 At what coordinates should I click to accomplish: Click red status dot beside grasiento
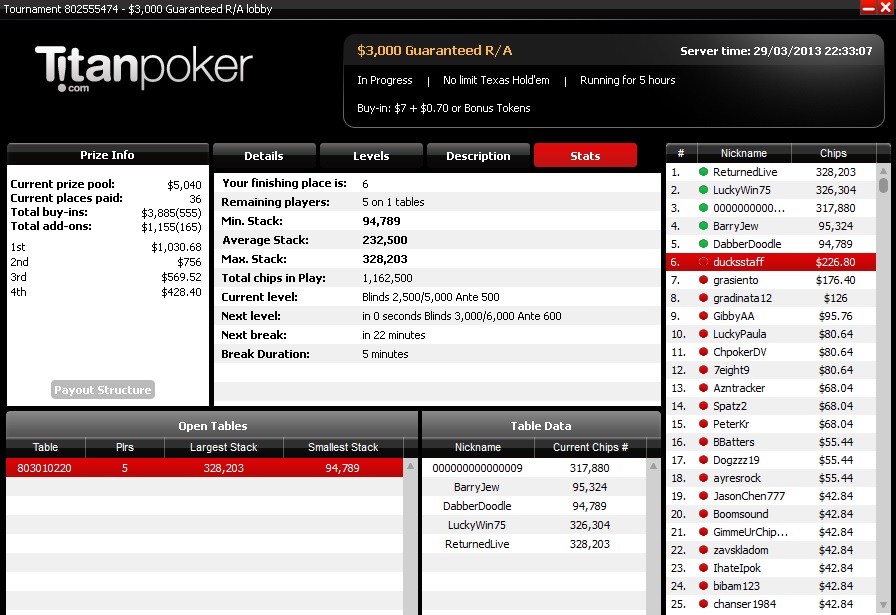click(x=703, y=279)
